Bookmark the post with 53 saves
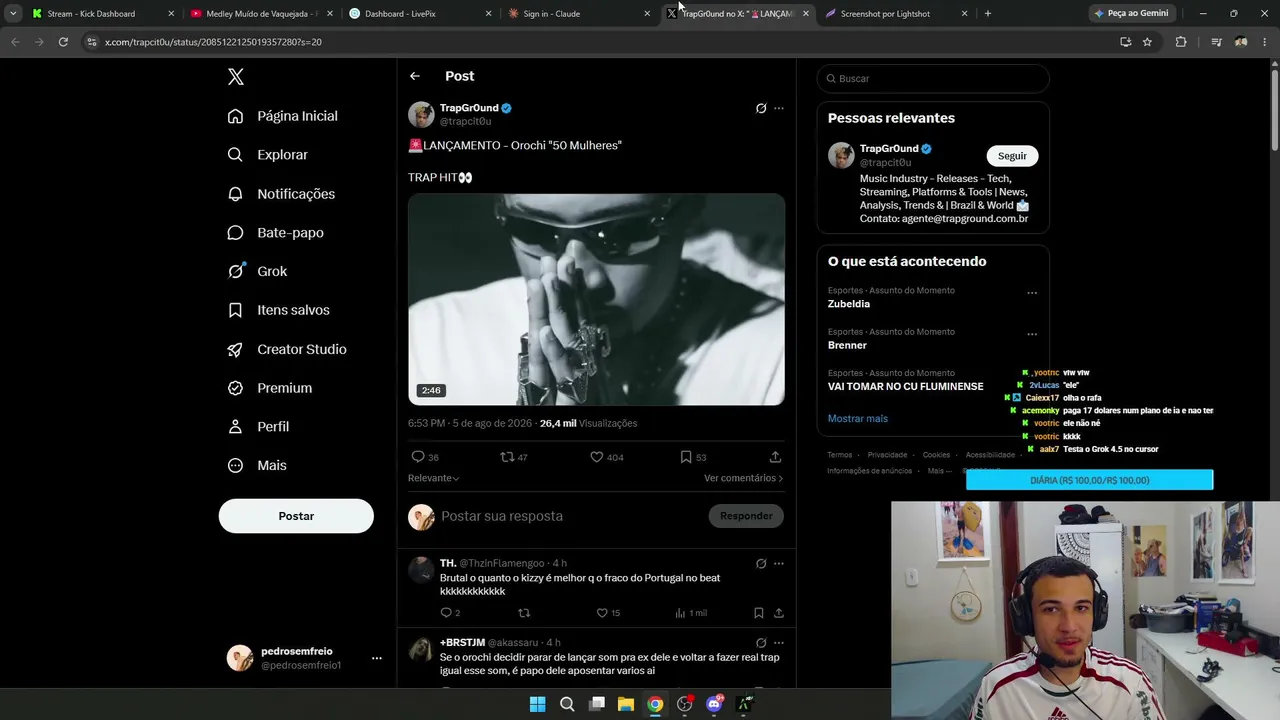Image resolution: width=1280 pixels, height=720 pixels. pyautogui.click(x=693, y=457)
